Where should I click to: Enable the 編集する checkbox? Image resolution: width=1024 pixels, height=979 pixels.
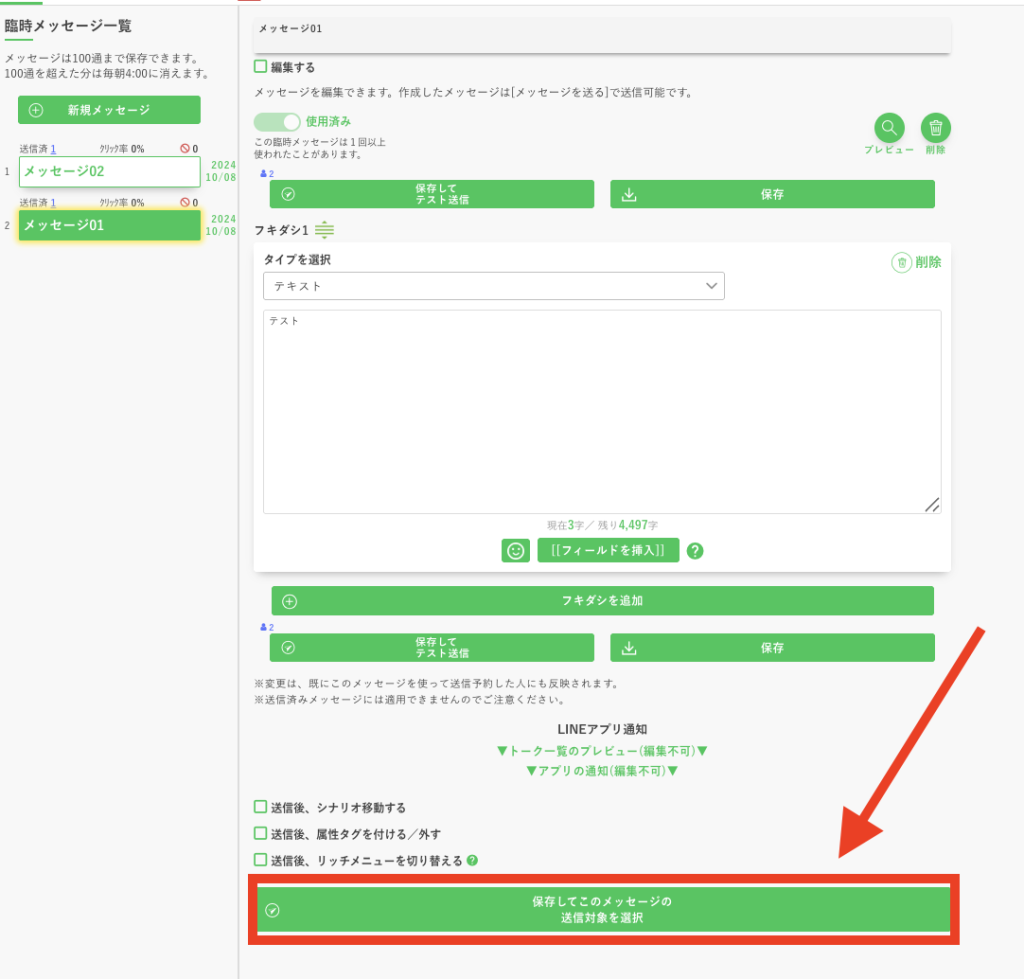(x=261, y=67)
